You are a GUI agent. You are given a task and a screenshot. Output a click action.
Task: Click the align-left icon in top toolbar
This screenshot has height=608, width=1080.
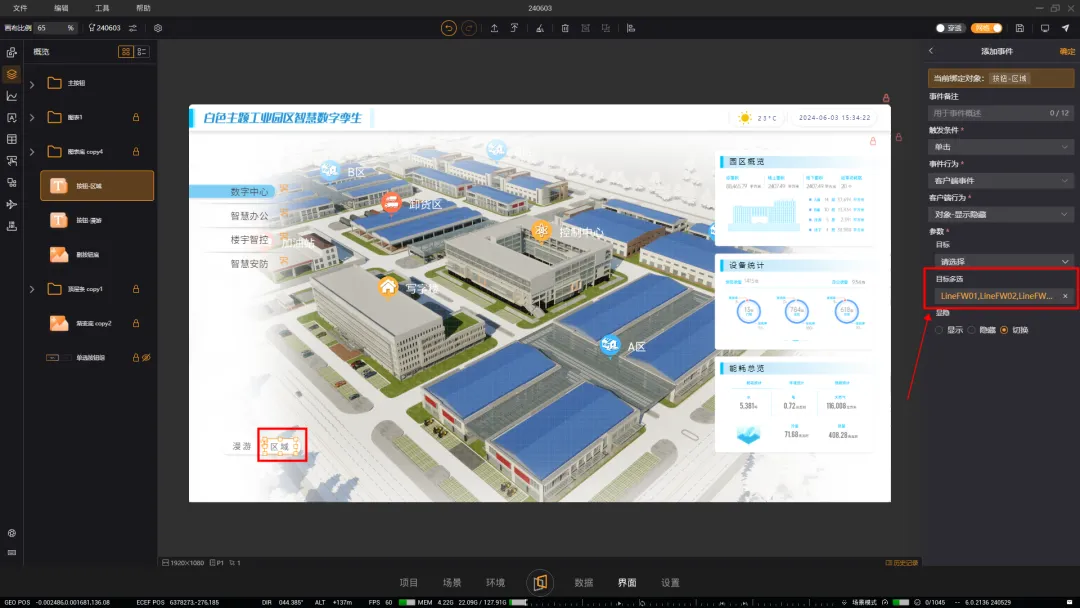pyautogui.click(x=631, y=28)
